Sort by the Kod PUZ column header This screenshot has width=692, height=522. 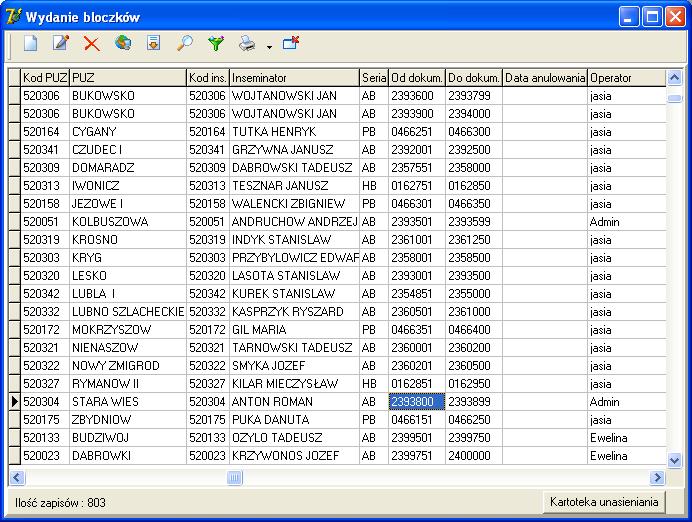pos(45,78)
